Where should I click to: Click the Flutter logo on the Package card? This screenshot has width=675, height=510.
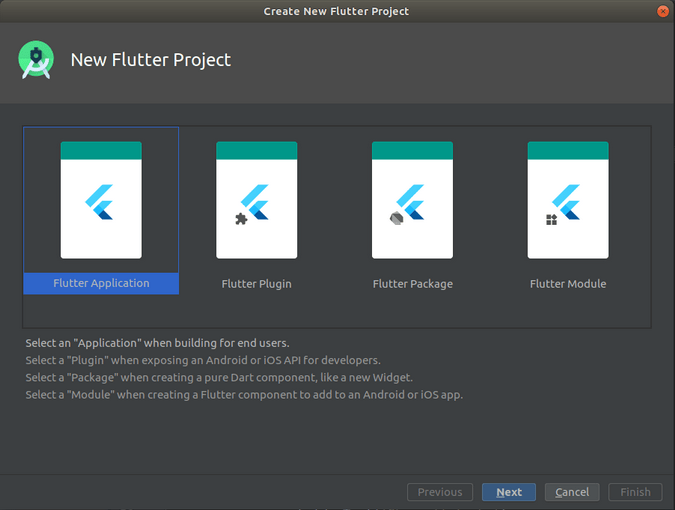(413, 201)
